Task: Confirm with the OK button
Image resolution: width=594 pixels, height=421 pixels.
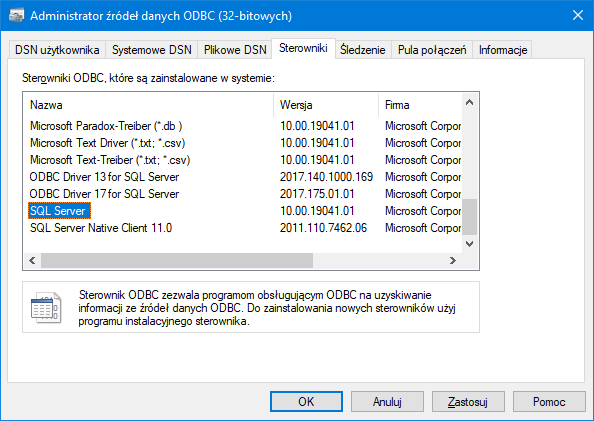Action: [x=306, y=401]
